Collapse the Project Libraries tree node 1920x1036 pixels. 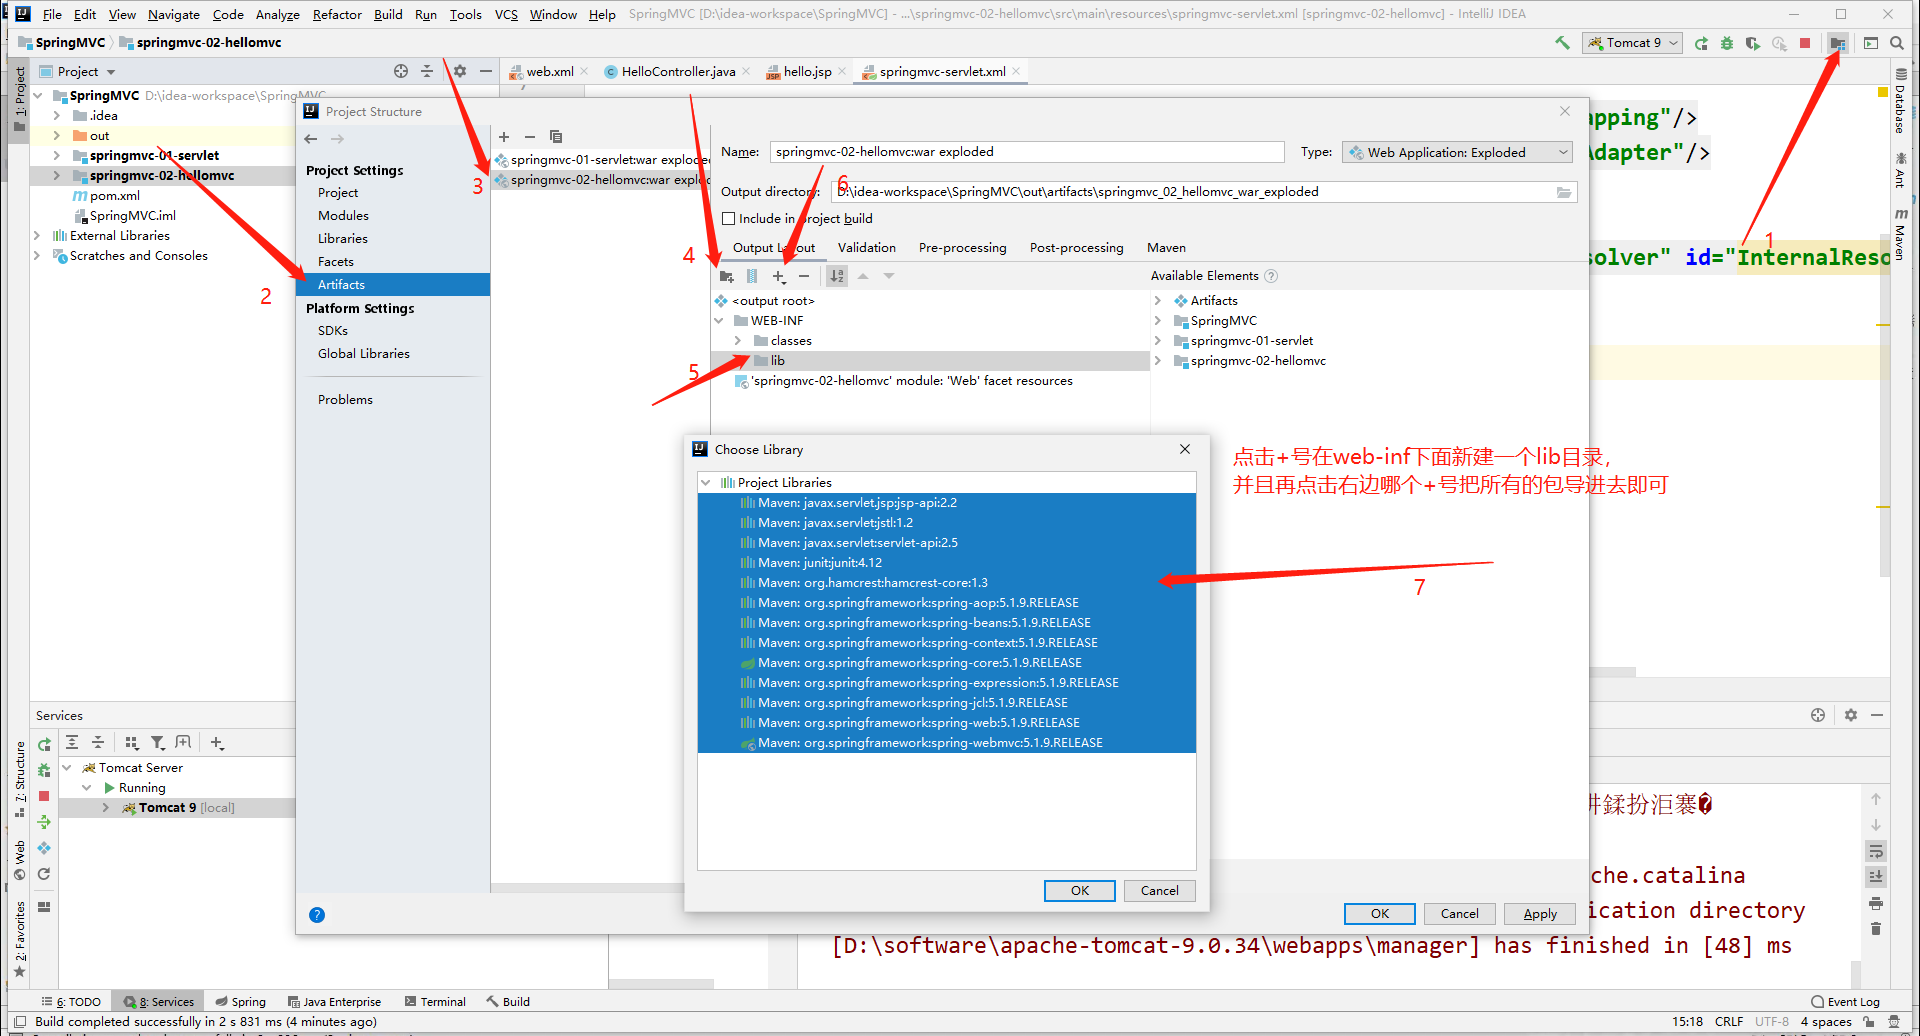tap(706, 483)
